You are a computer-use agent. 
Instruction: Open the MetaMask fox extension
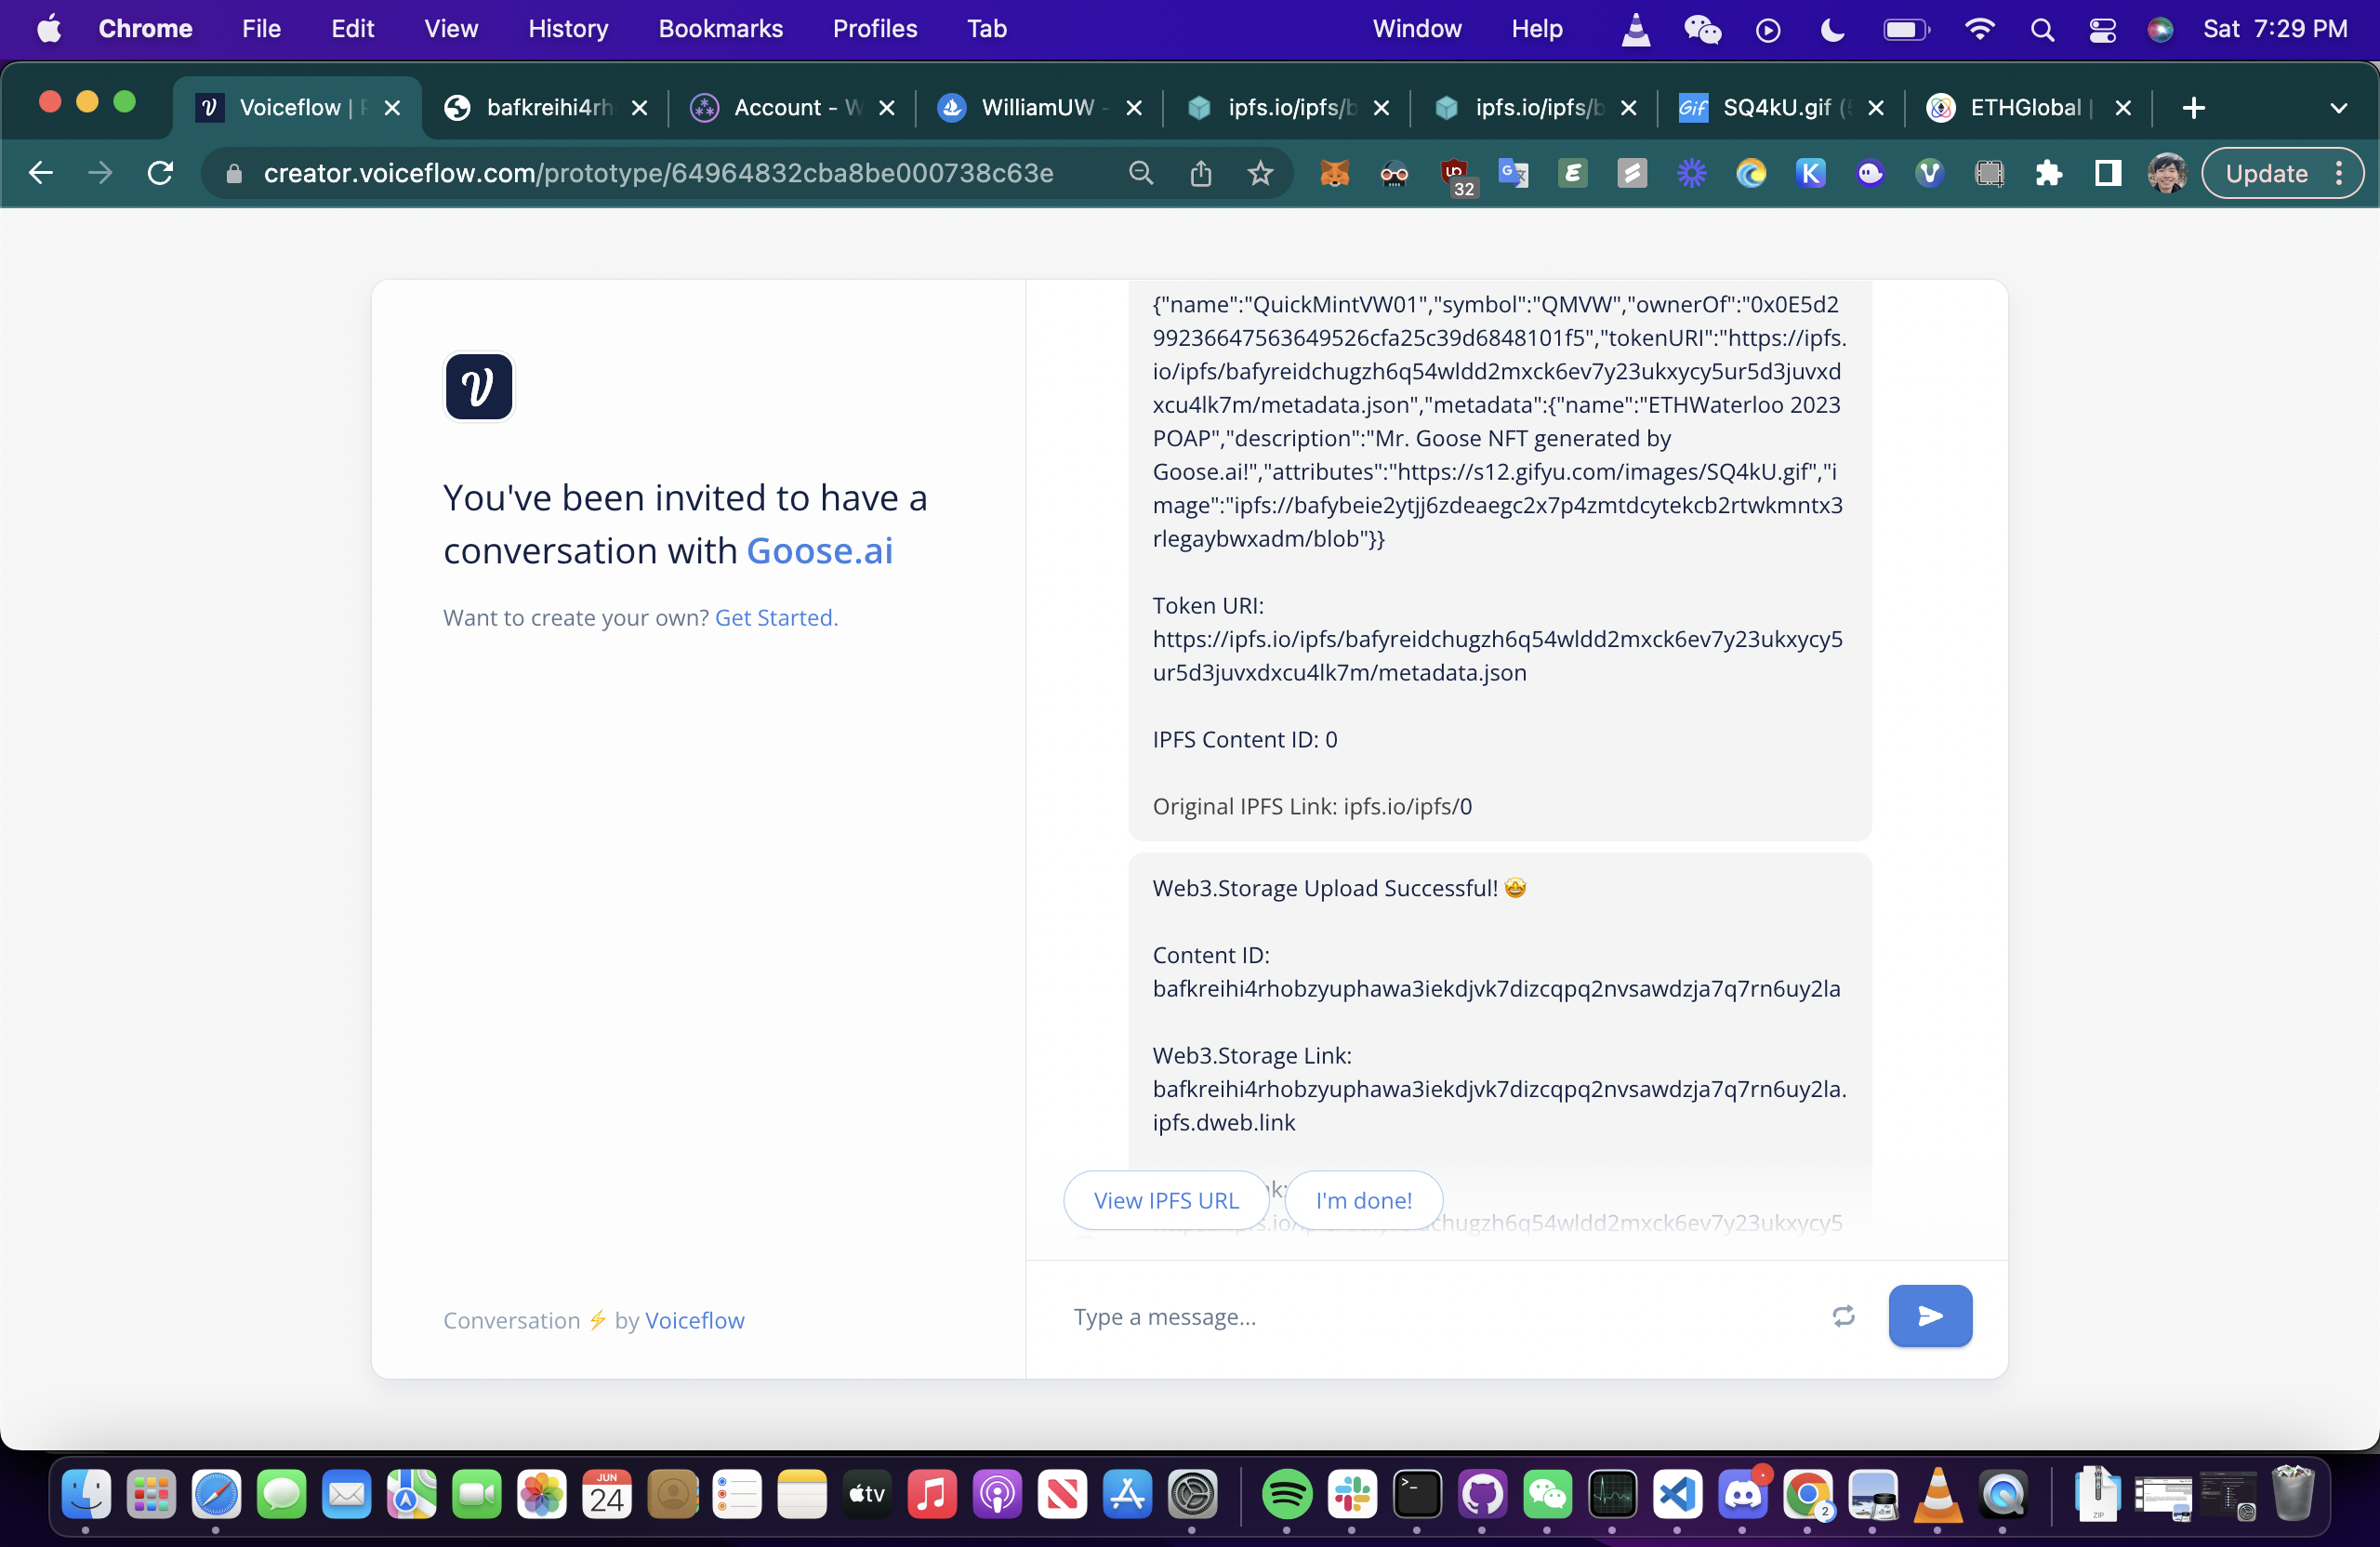(x=1334, y=173)
